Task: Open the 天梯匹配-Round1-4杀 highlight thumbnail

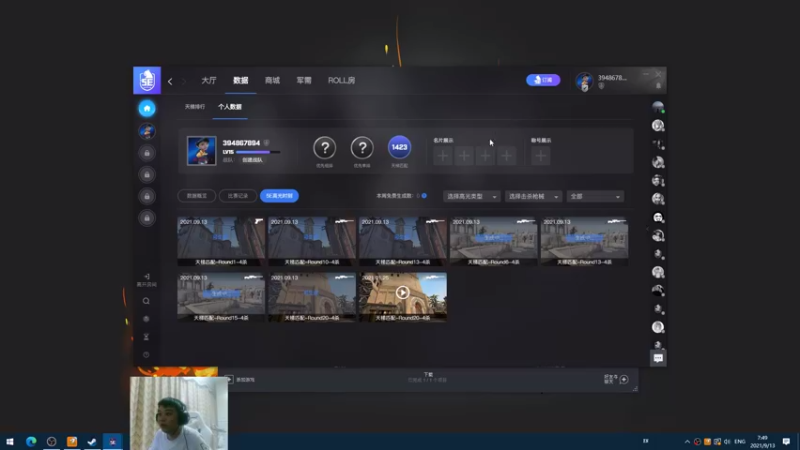Action: tap(221, 241)
